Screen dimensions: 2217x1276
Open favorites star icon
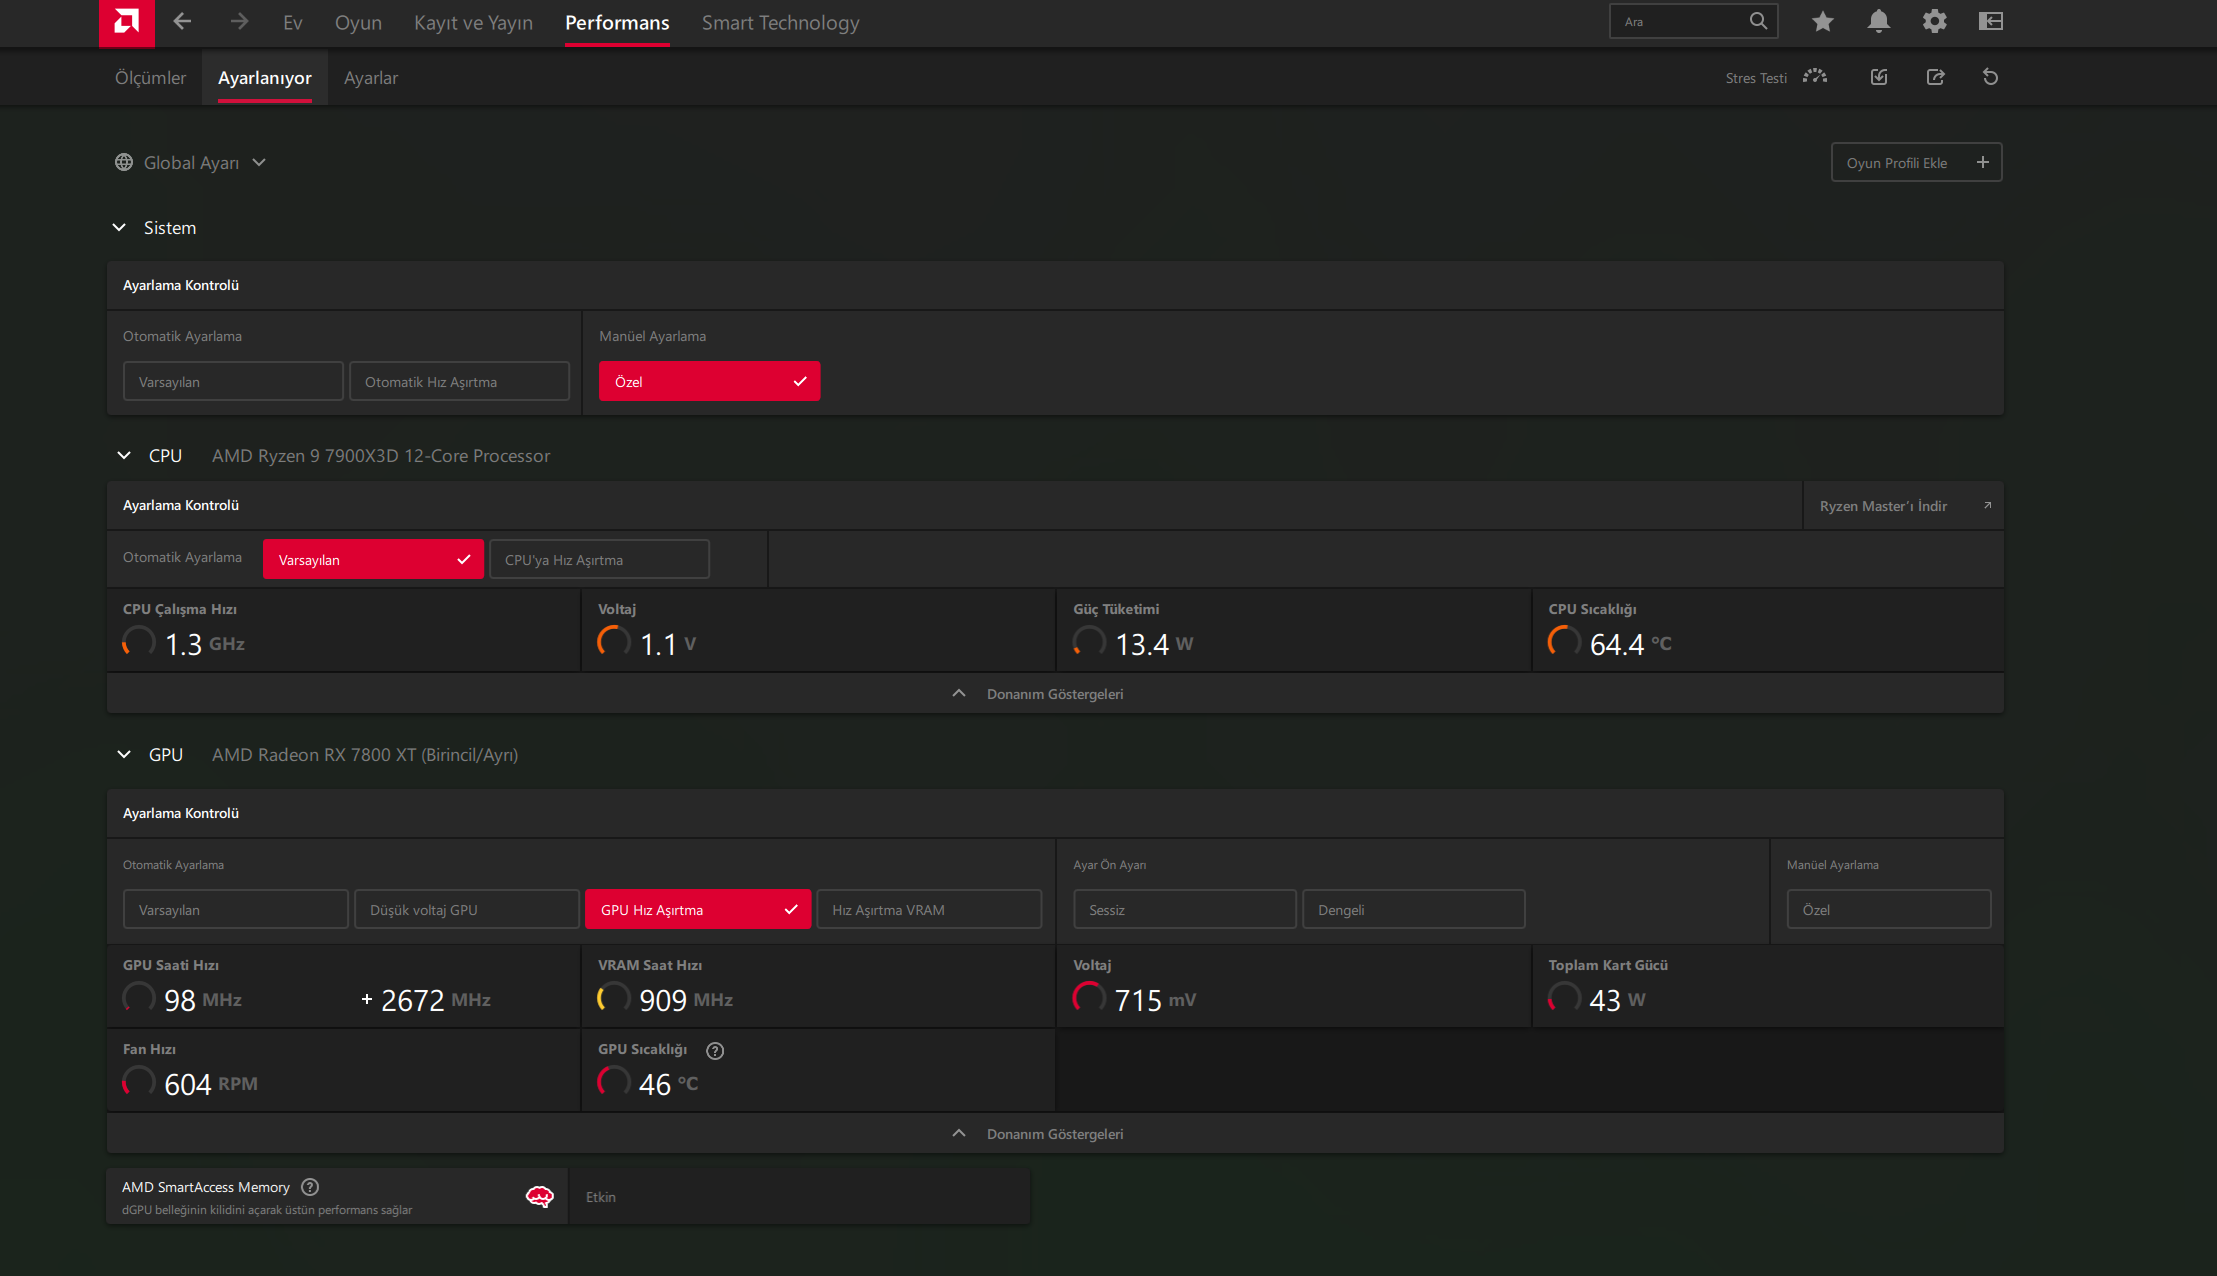tap(1822, 21)
